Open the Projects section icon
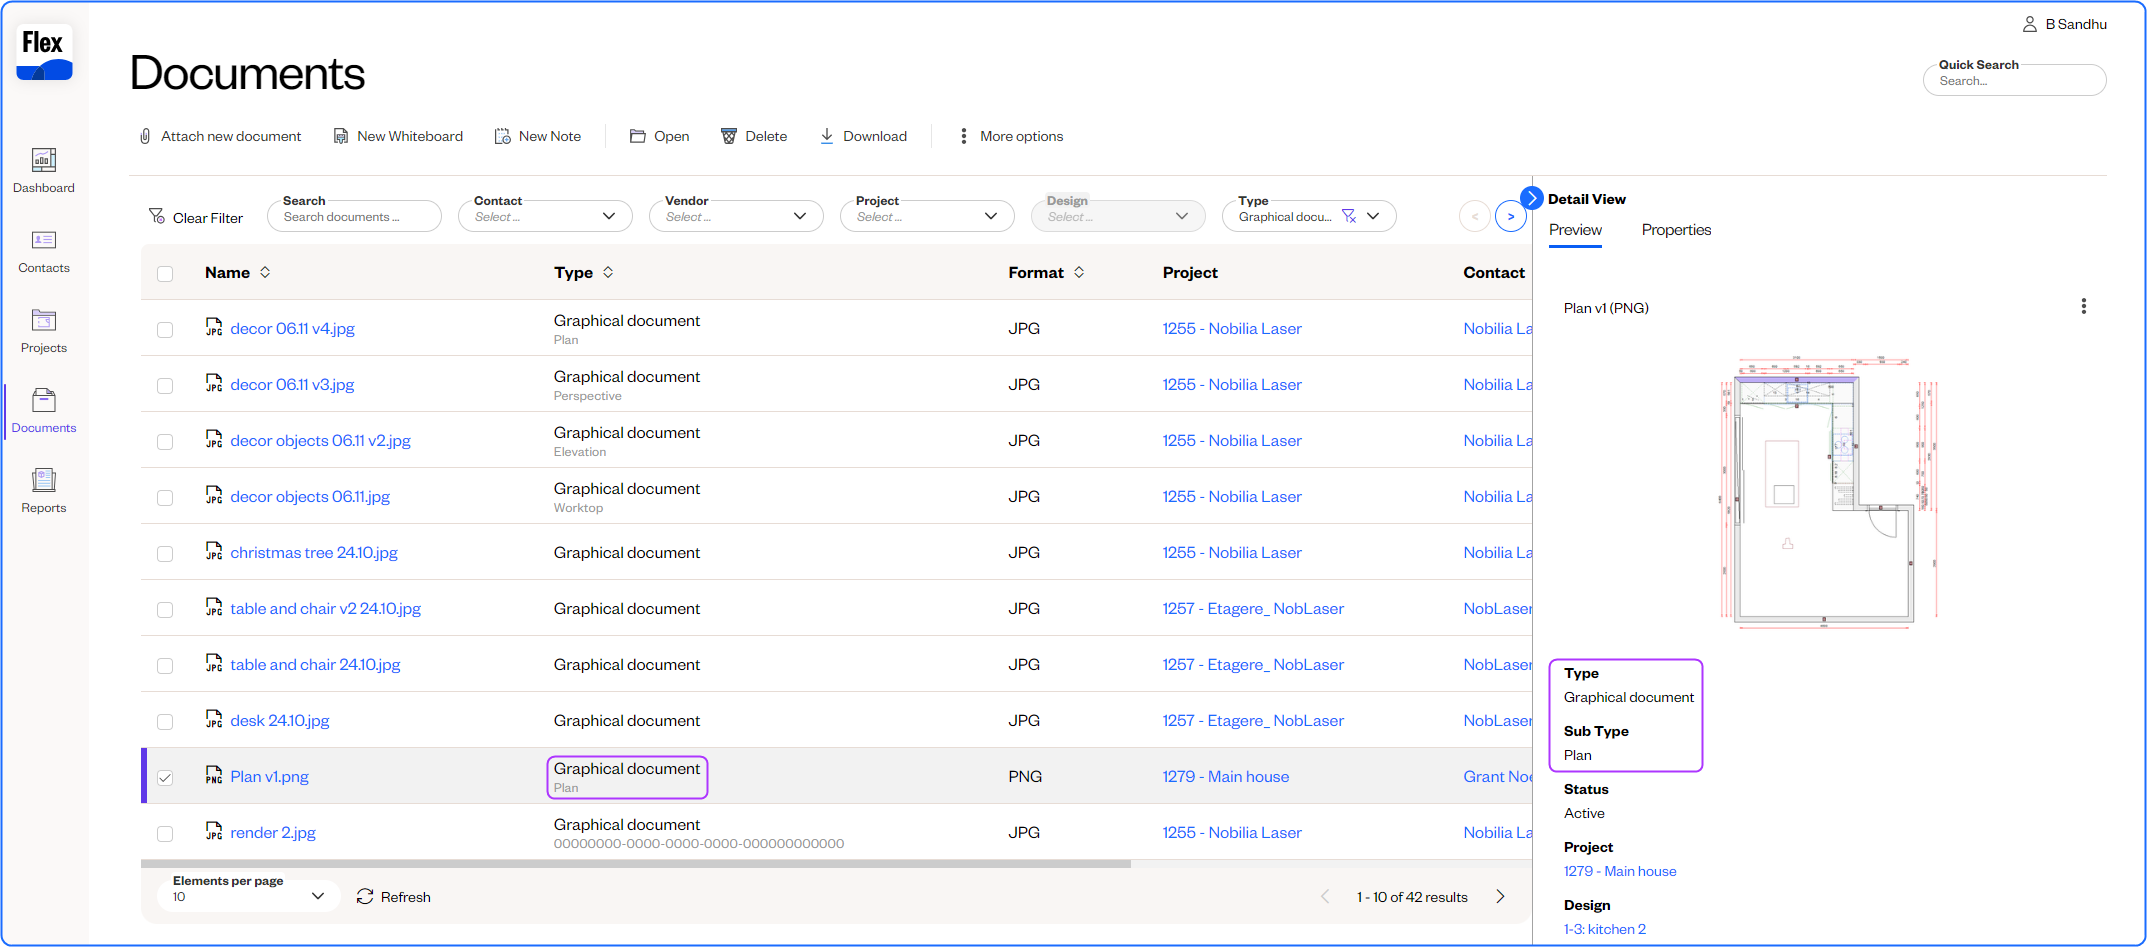The image size is (2147, 947). 44,321
